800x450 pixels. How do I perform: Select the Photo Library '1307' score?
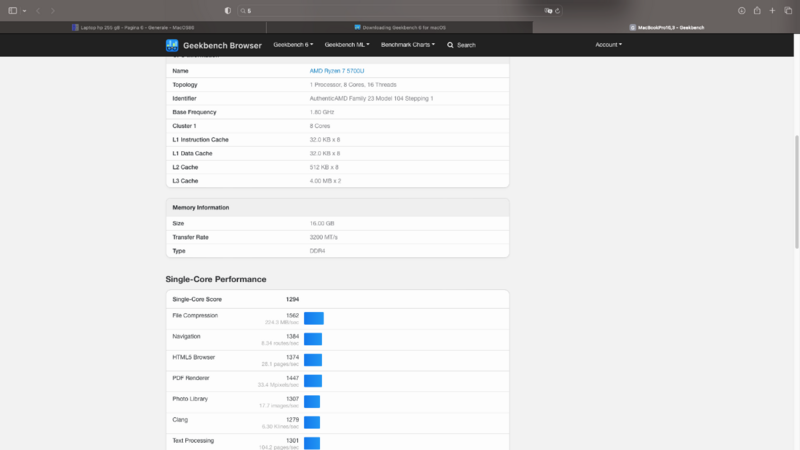(x=292, y=399)
